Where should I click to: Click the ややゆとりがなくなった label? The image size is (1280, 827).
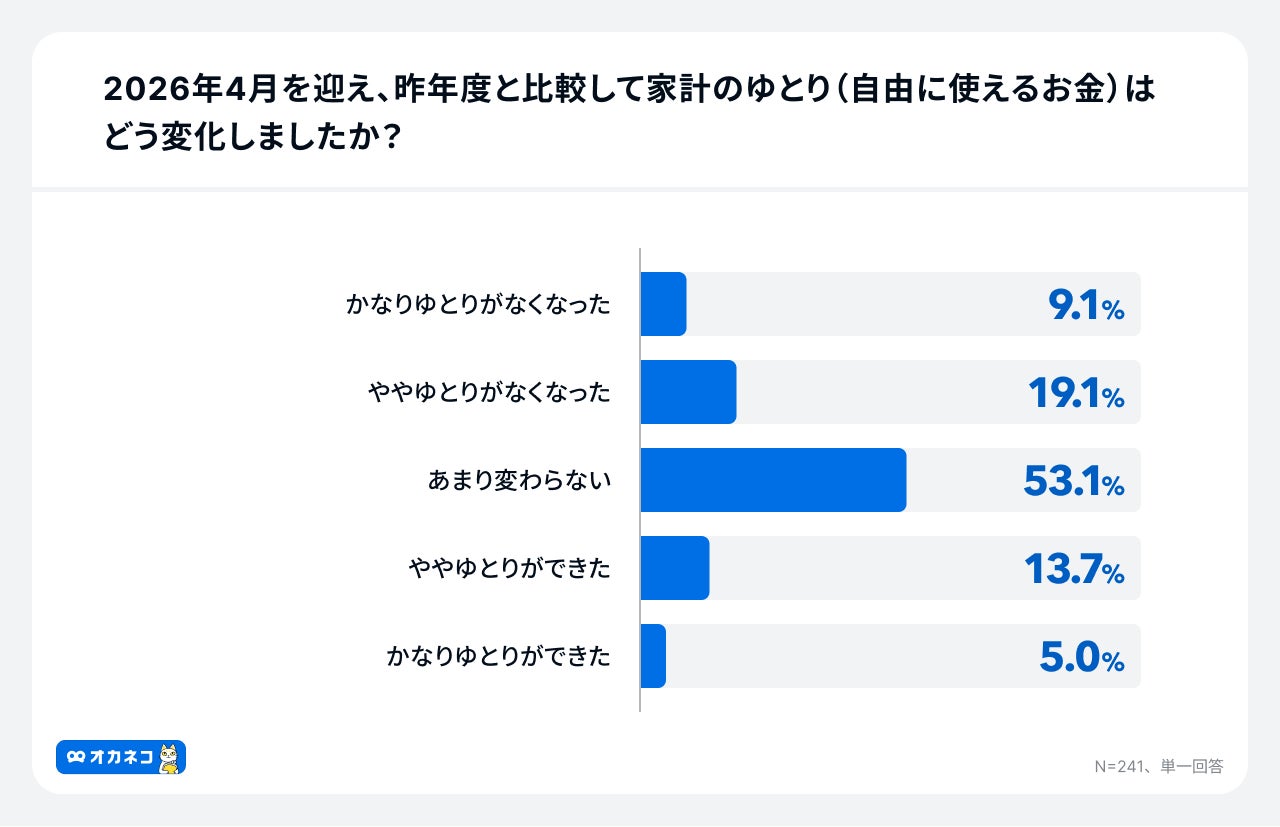coord(489,393)
